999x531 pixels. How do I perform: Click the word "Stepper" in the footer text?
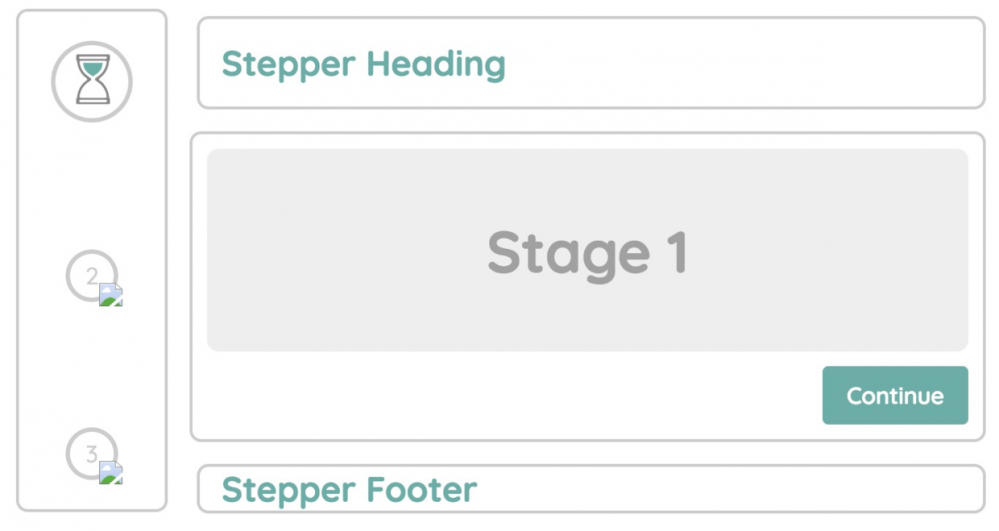tap(288, 490)
